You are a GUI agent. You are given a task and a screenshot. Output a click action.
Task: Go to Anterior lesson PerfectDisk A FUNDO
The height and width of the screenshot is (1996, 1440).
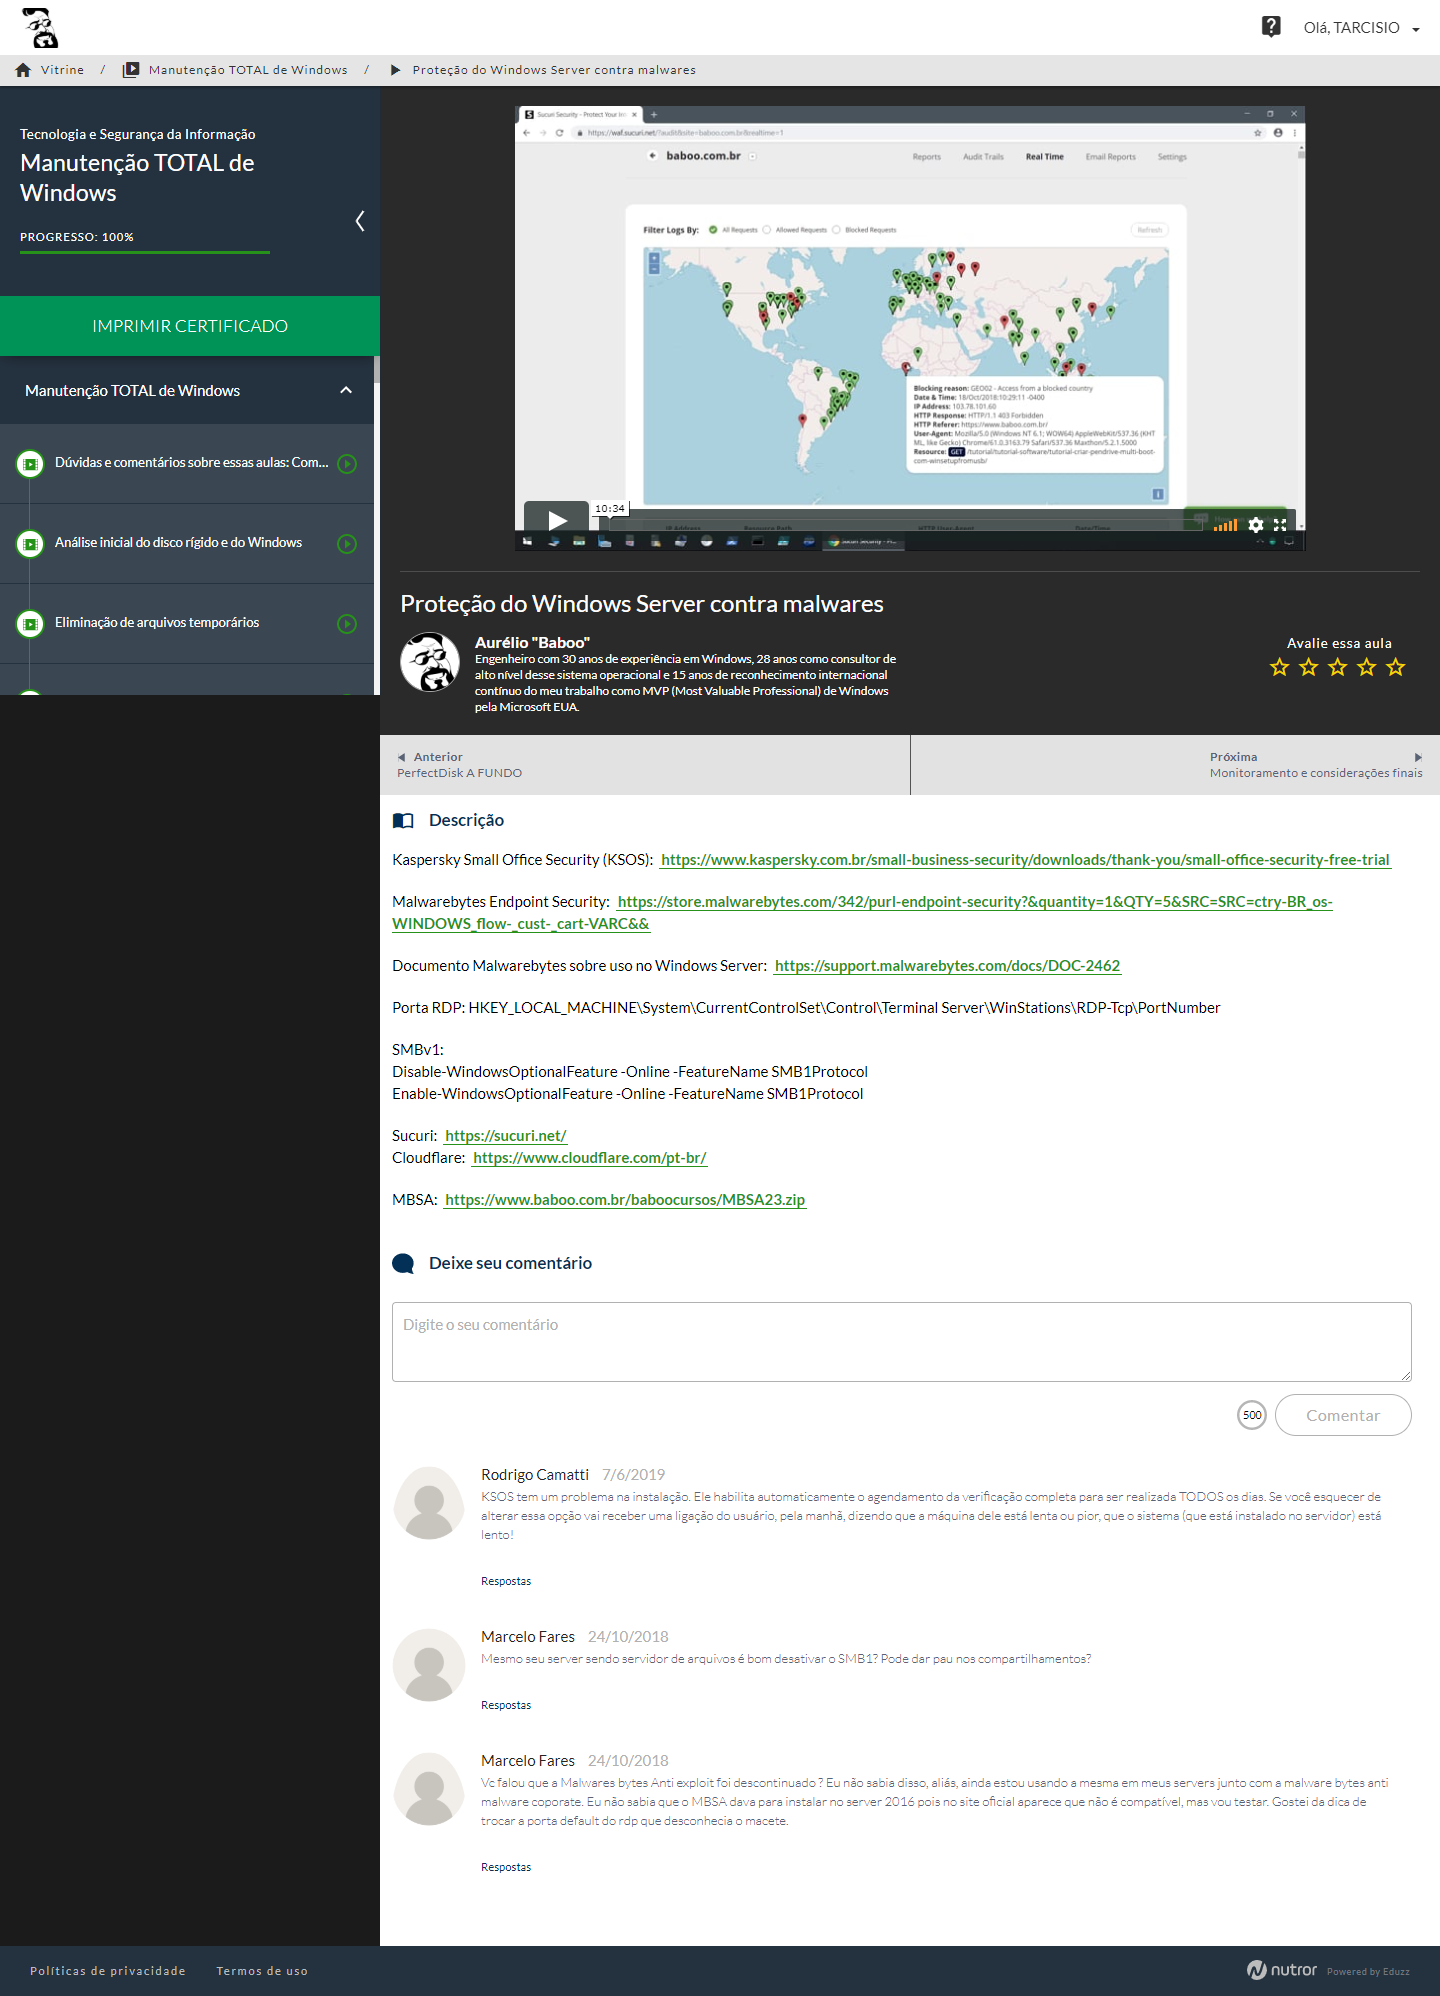(x=460, y=765)
